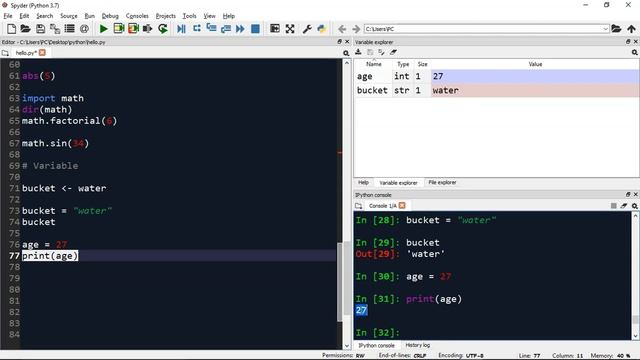Change to parent directory up arrow
The image size is (640, 360).
click(x=631, y=29)
